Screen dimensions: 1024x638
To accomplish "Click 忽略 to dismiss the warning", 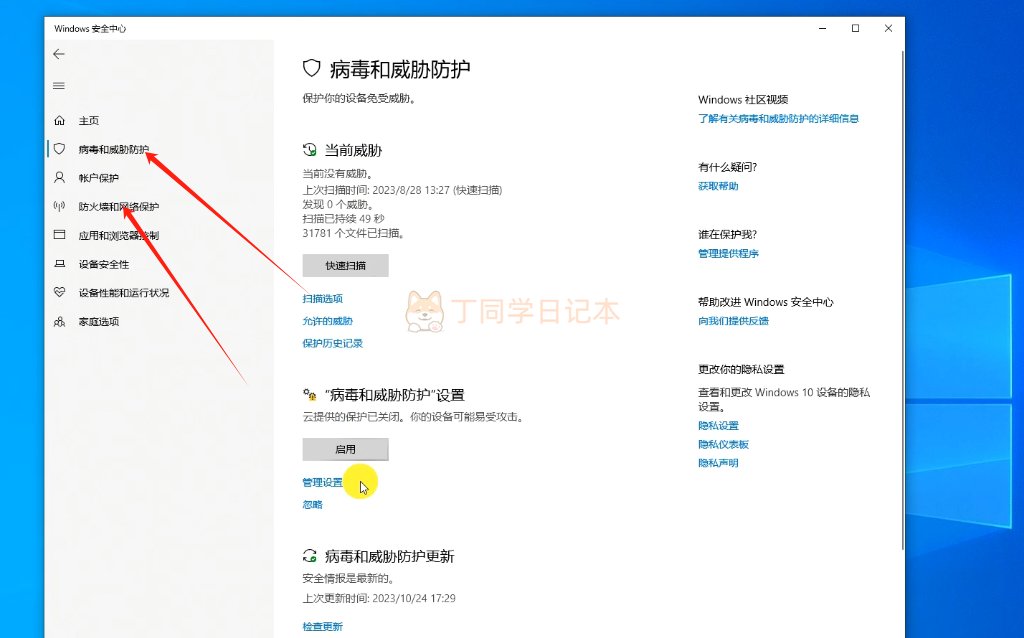I will click(312, 505).
